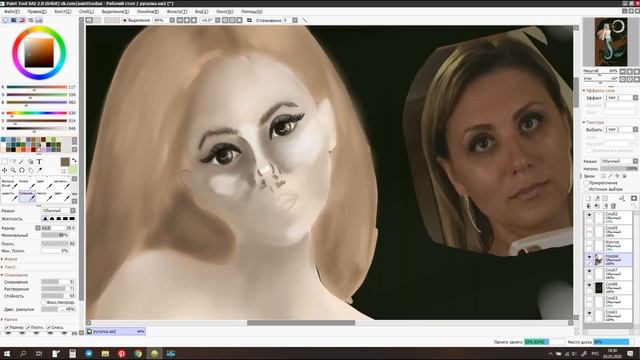Select the Hand pan tool
Image resolution: width=640 pixels, height=360 pixels.
coord(31,170)
